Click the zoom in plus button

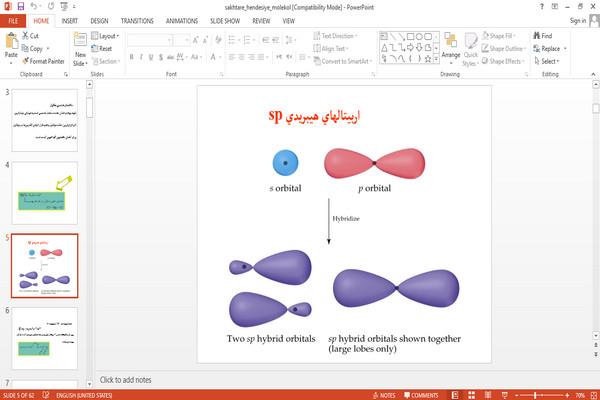567,395
